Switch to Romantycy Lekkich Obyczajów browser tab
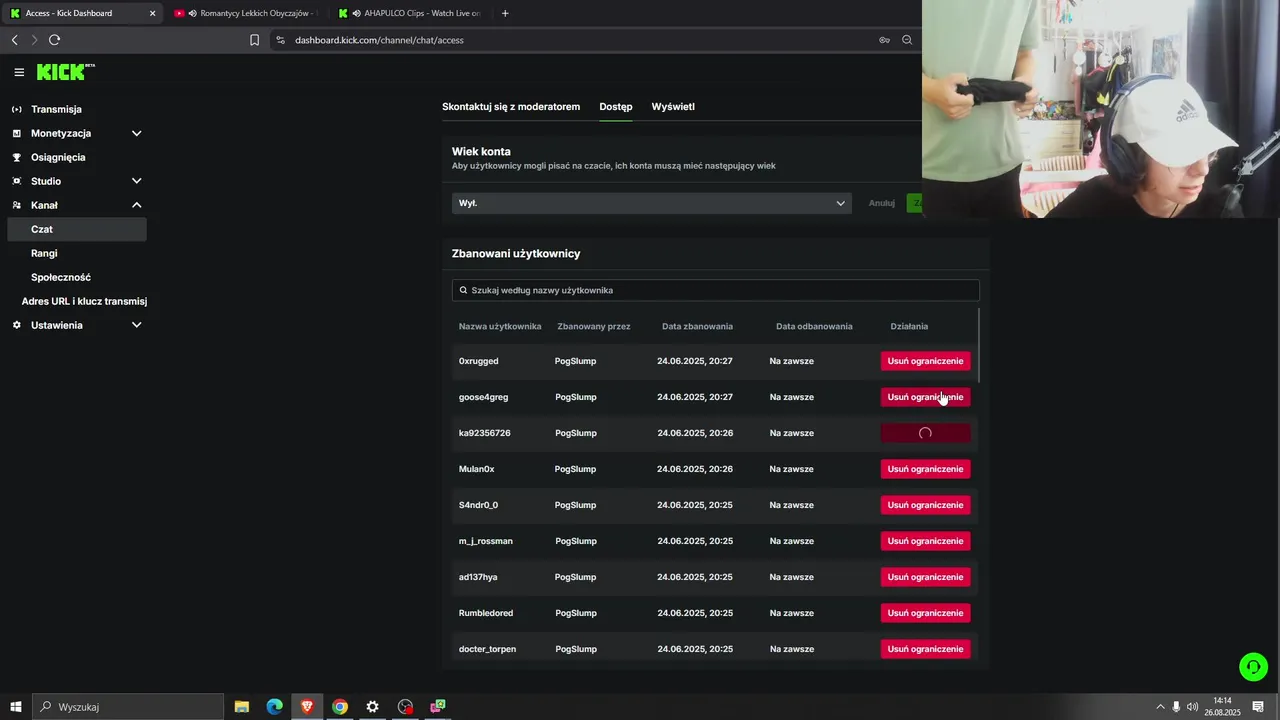Screen dimensions: 1280x720 pyautogui.click(x=247, y=13)
